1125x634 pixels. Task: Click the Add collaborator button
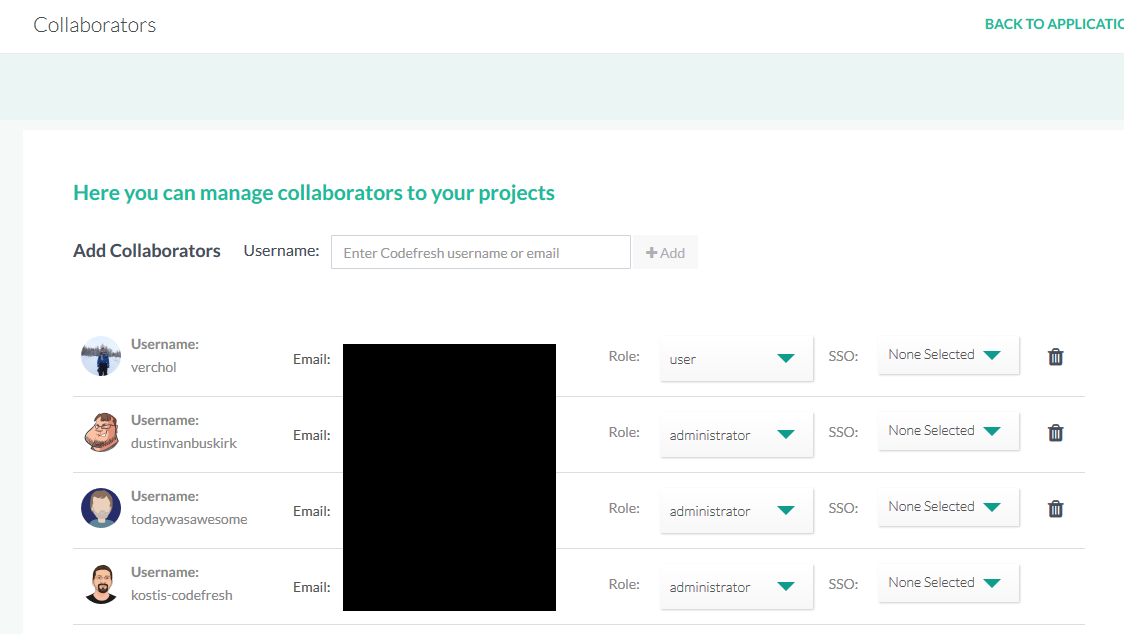[665, 253]
